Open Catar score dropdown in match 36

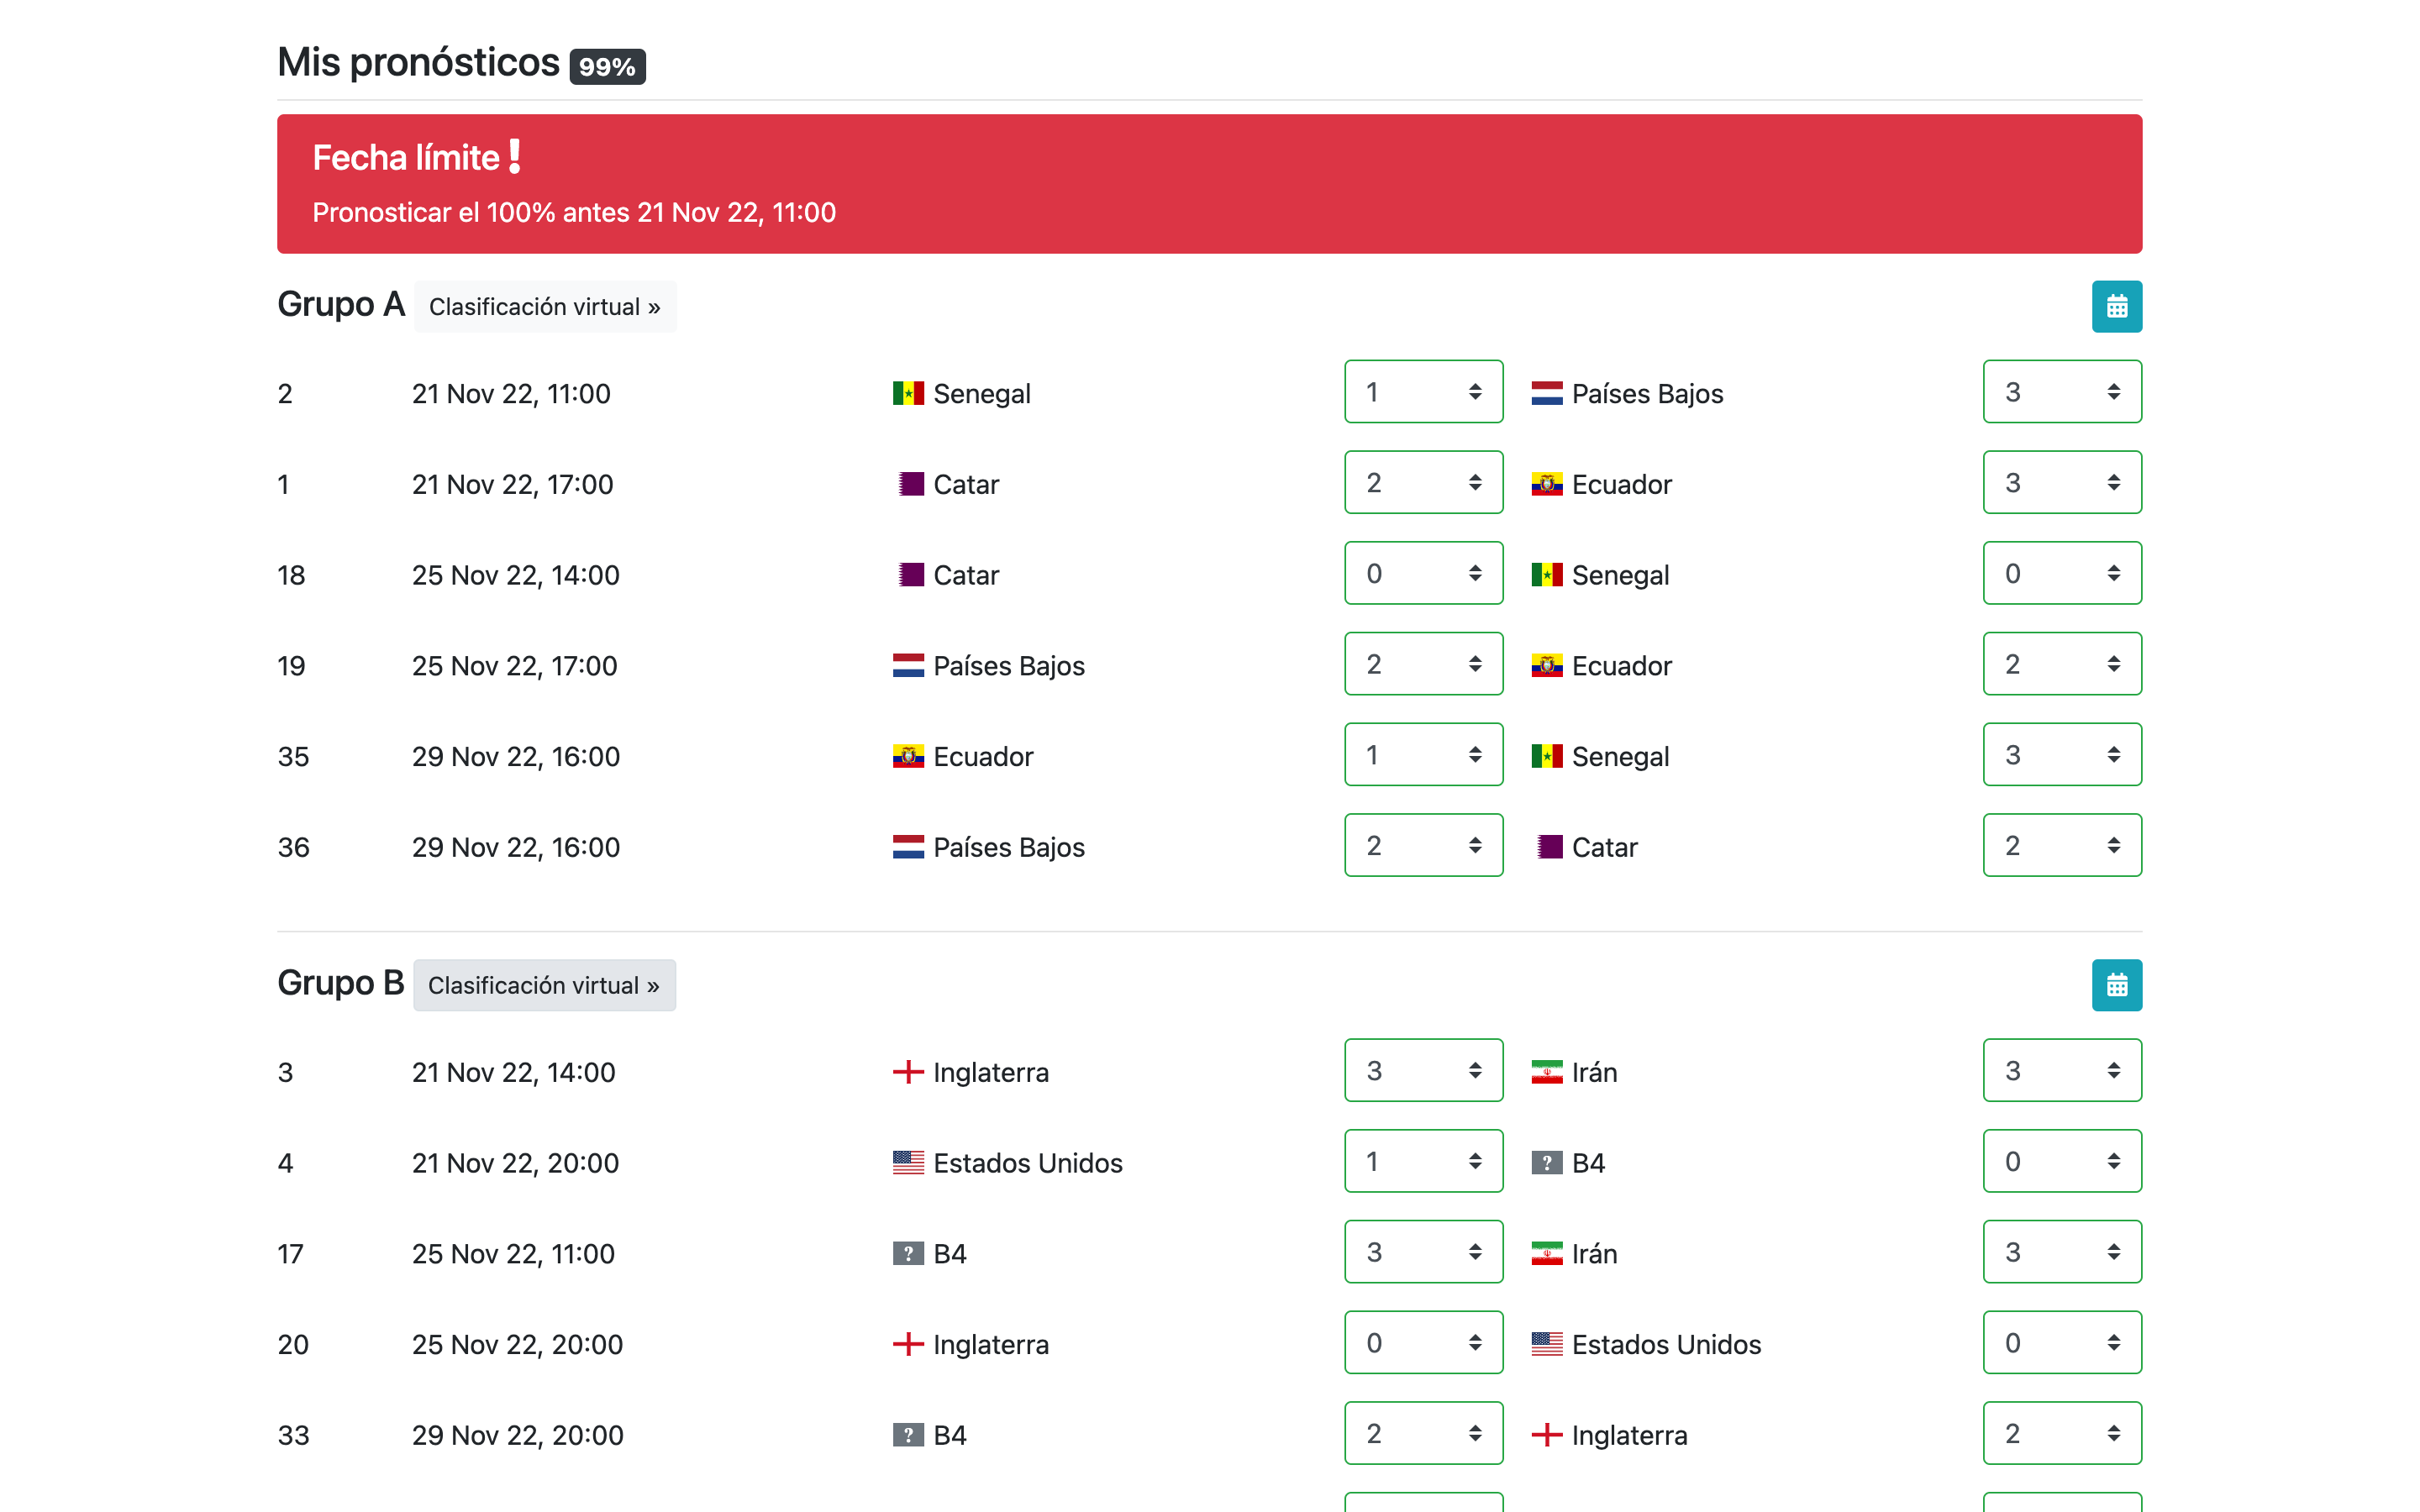click(x=2062, y=845)
